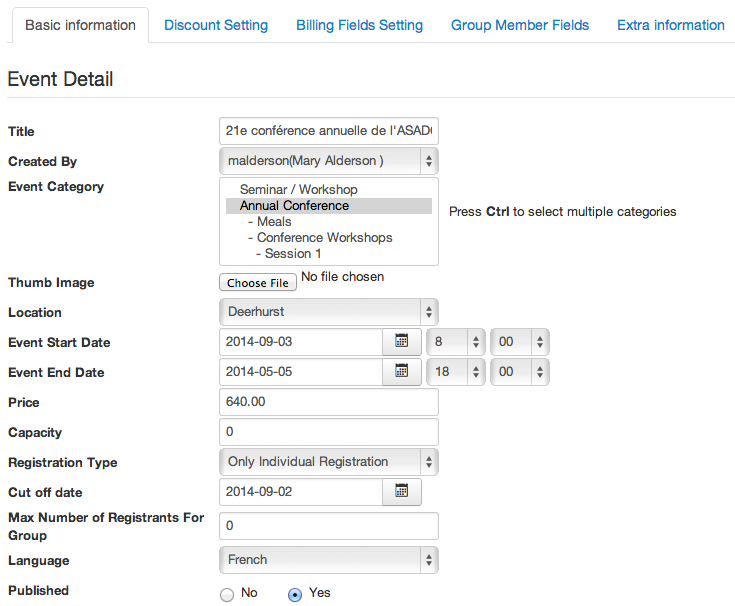Go to the Group Member Fields tab
Screen dimensions: 735x606
pos(520,25)
